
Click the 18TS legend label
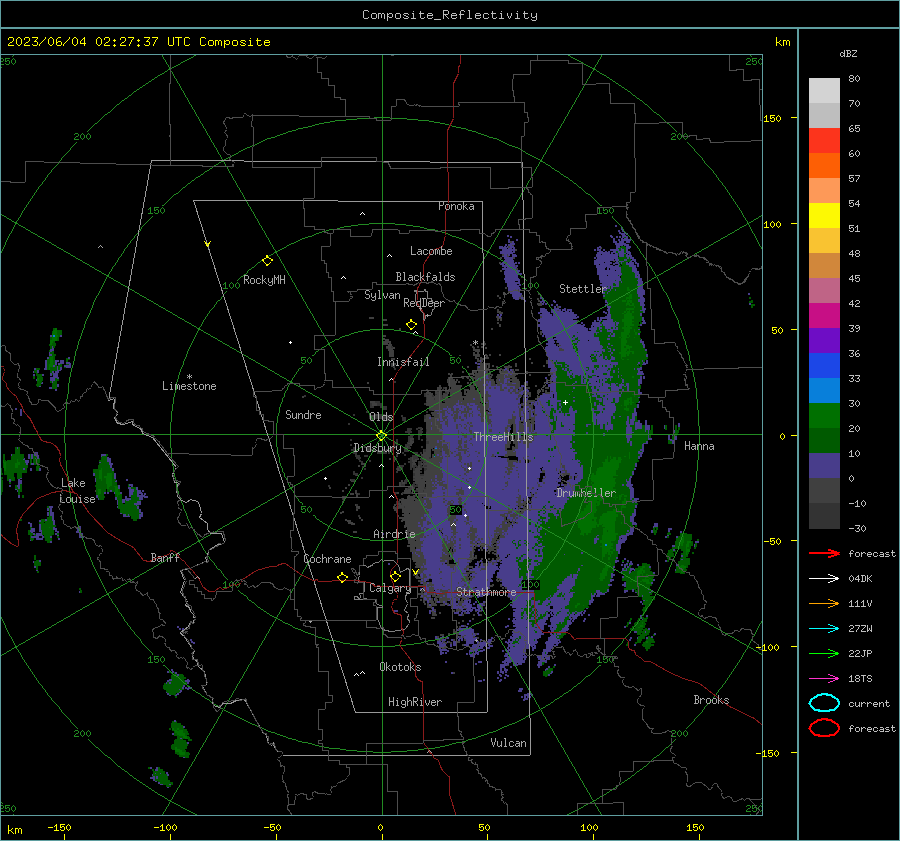click(860, 679)
